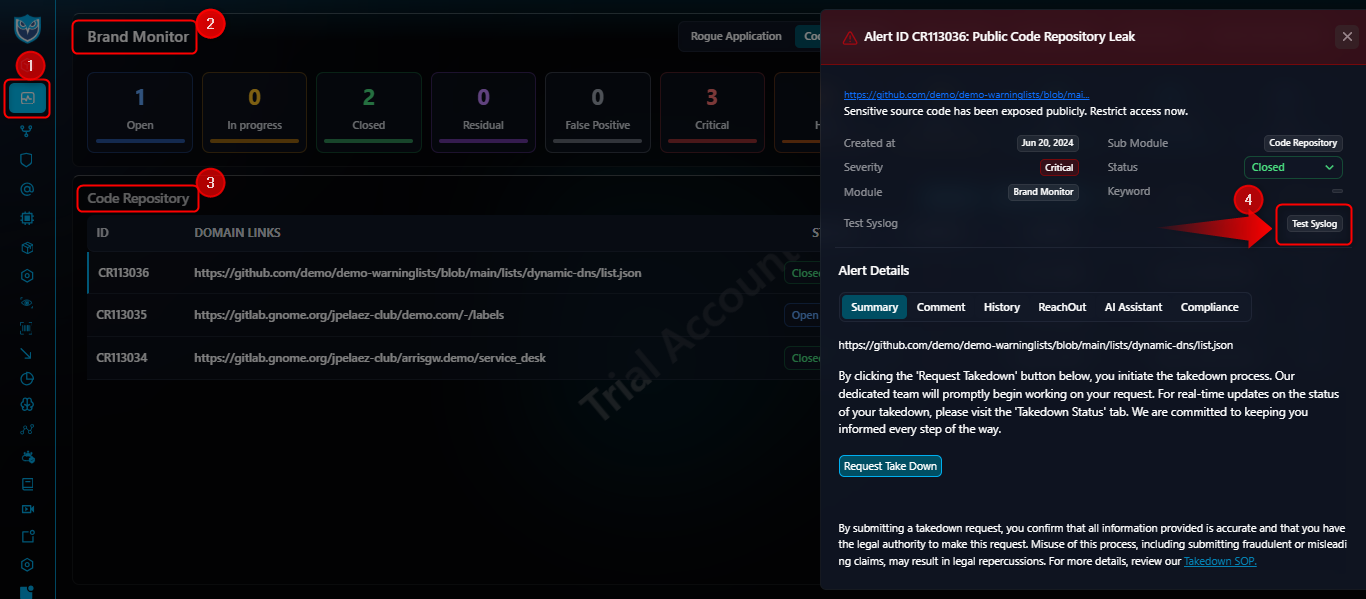The width and height of the screenshot is (1366, 599).
Task: Open the Status dropdown showing Closed
Action: 1293,167
